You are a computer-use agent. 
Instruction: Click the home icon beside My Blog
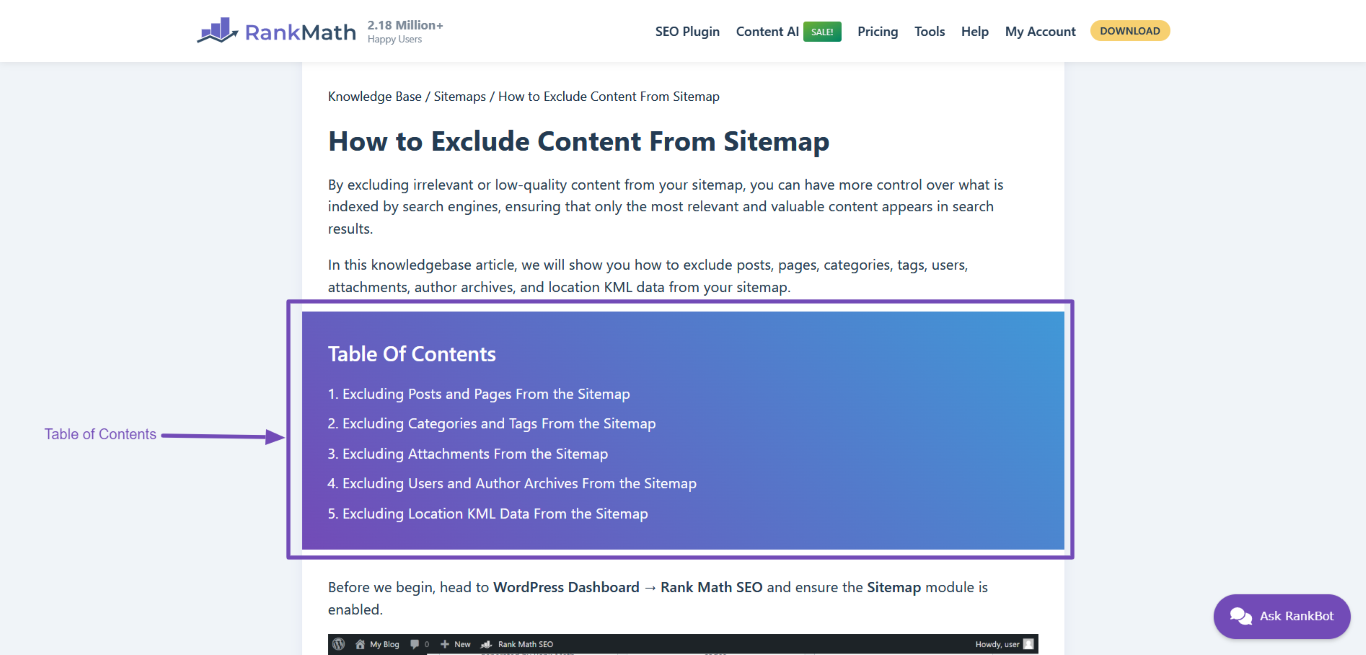click(x=361, y=644)
